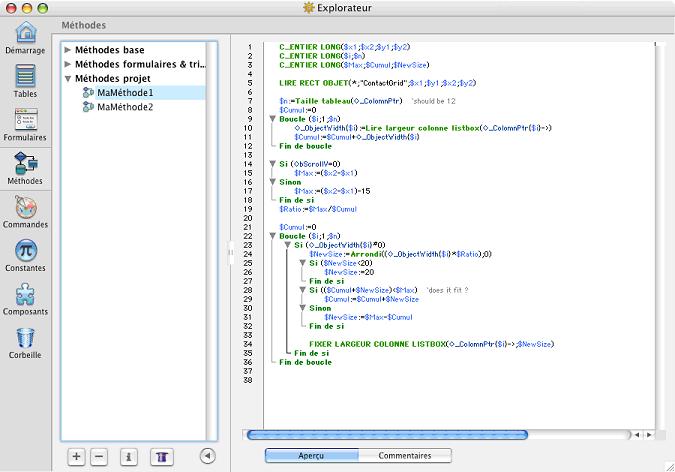Viewport: 675px width, 472px height.
Task: Click the info button below list
Action: click(x=128, y=456)
